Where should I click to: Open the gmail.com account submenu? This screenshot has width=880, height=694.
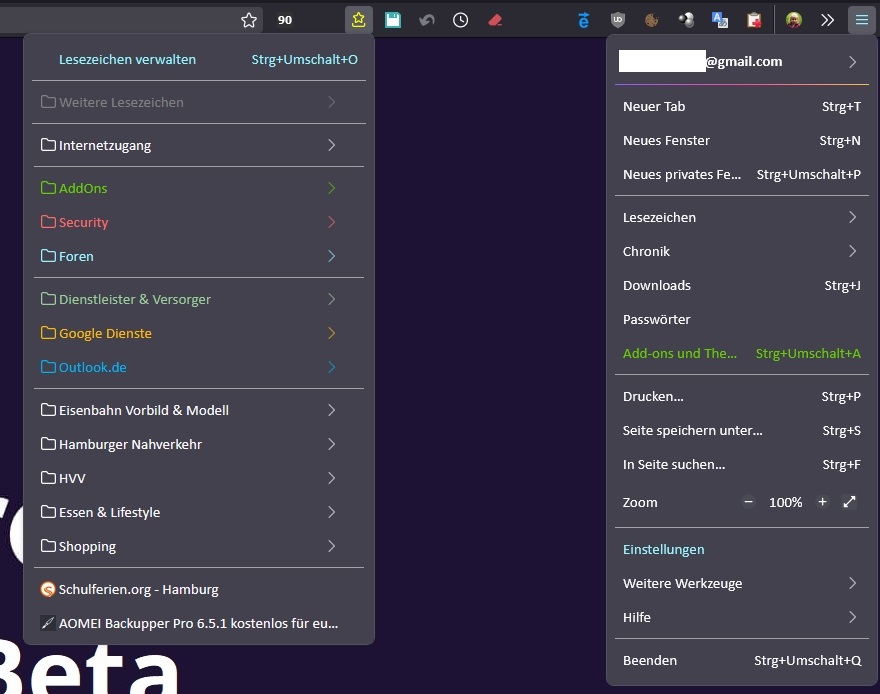(x=741, y=61)
